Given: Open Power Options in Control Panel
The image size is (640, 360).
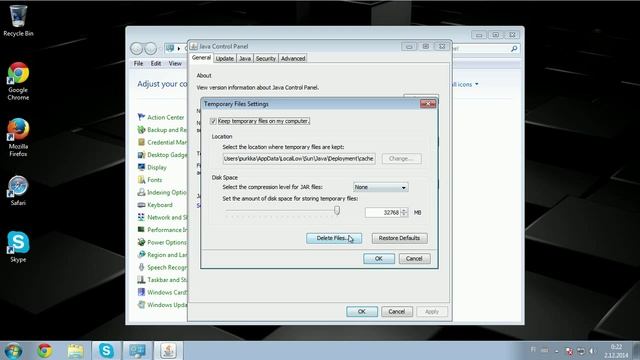Looking at the screenshot, I should click(x=162, y=242).
